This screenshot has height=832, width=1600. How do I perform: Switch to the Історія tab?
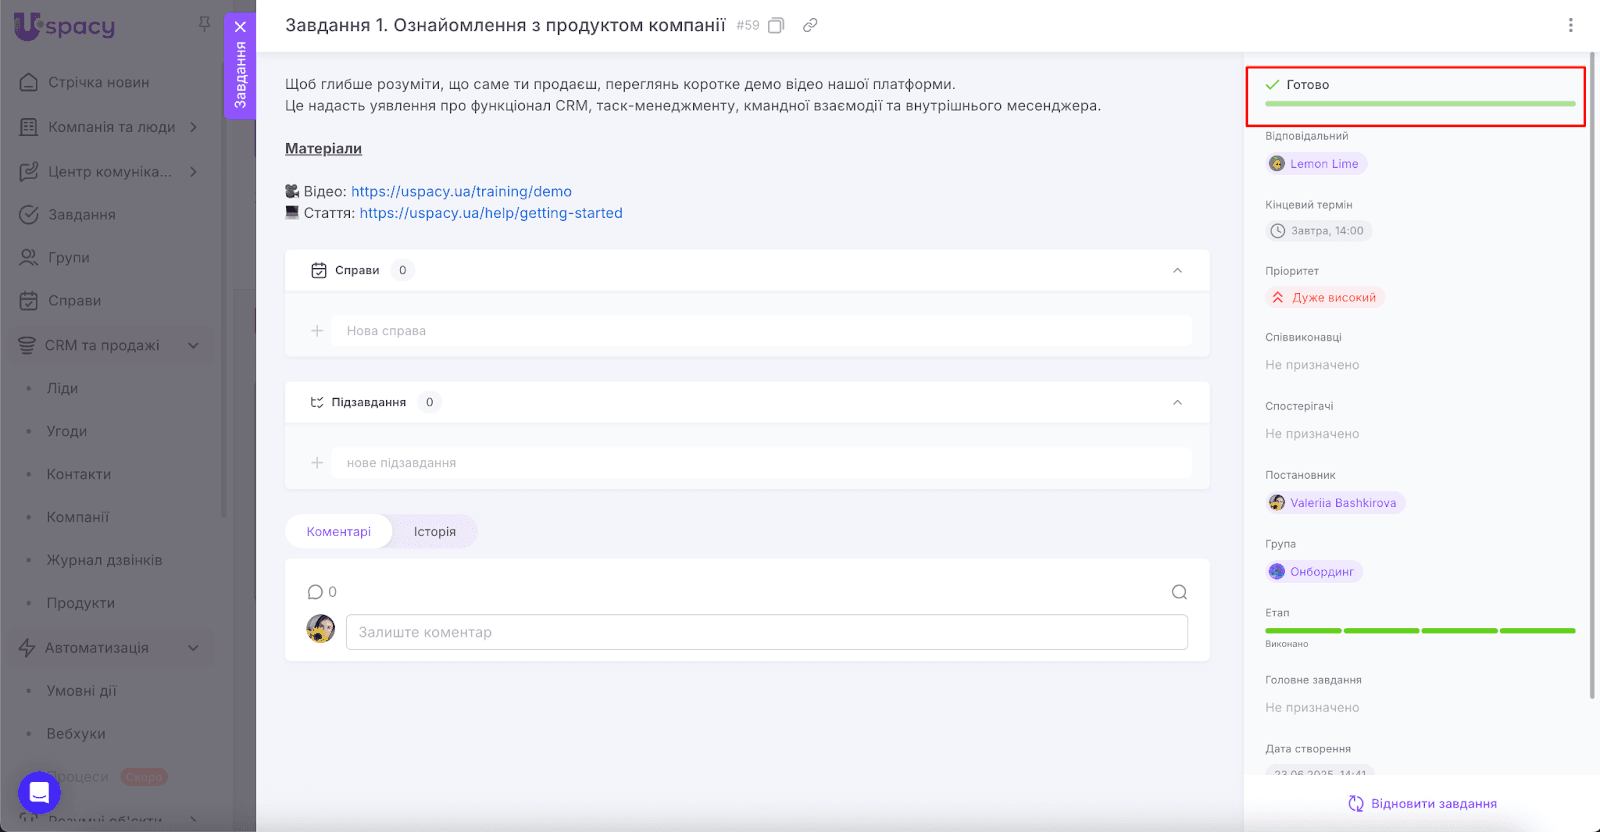pos(434,532)
